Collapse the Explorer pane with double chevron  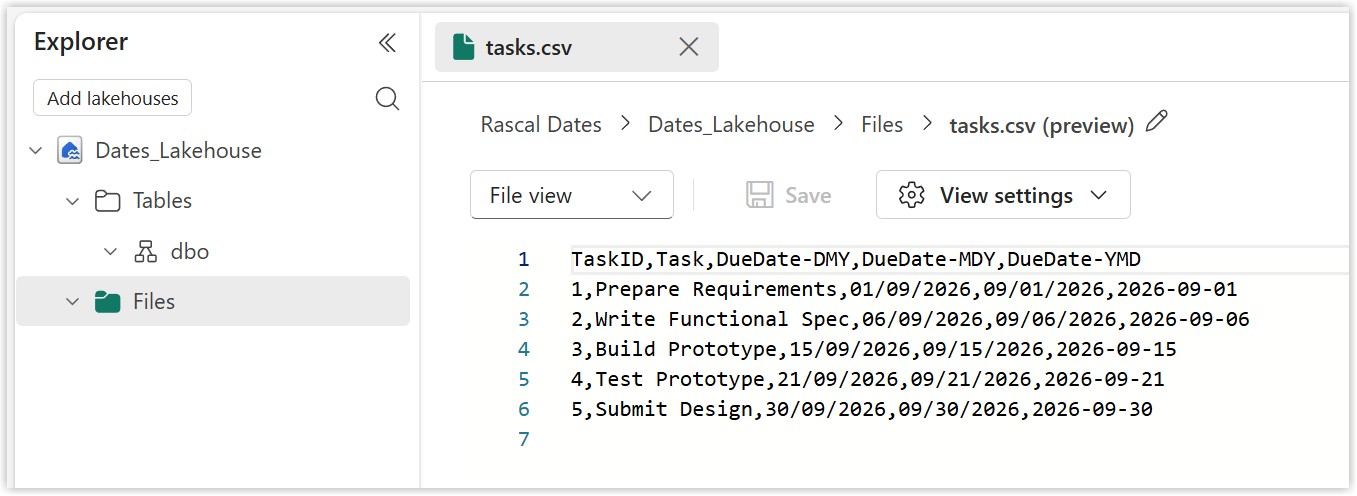pyautogui.click(x=387, y=42)
